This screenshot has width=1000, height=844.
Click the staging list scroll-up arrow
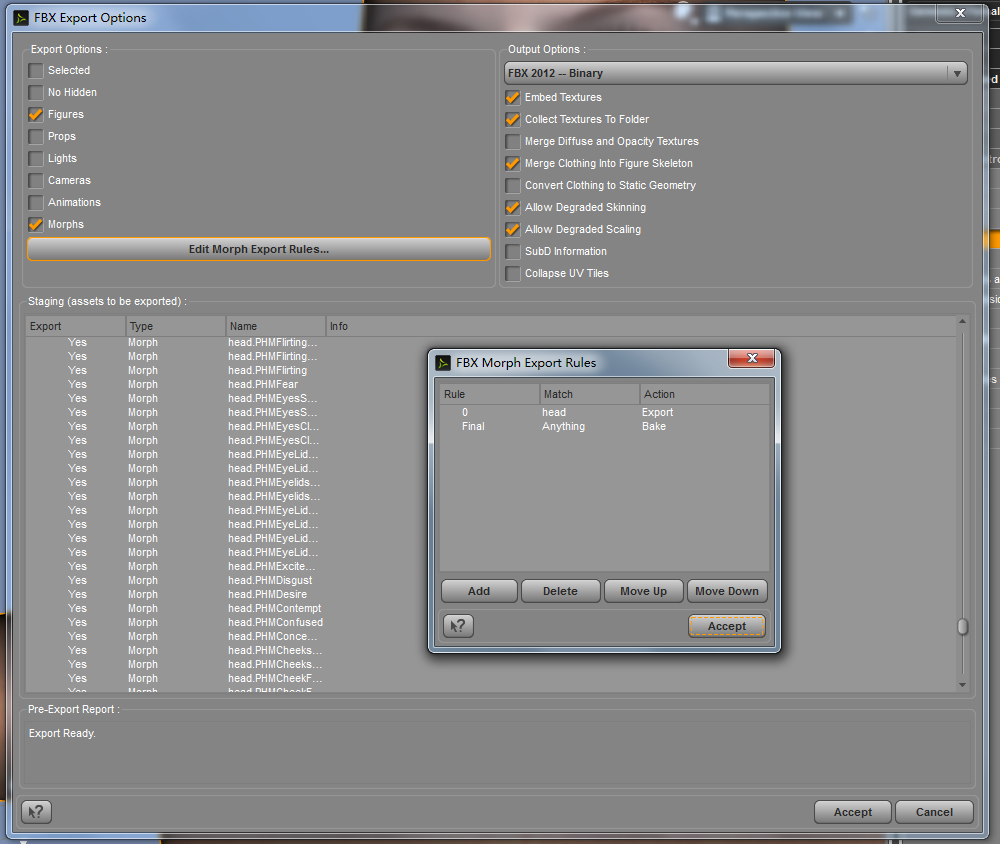[x=962, y=322]
